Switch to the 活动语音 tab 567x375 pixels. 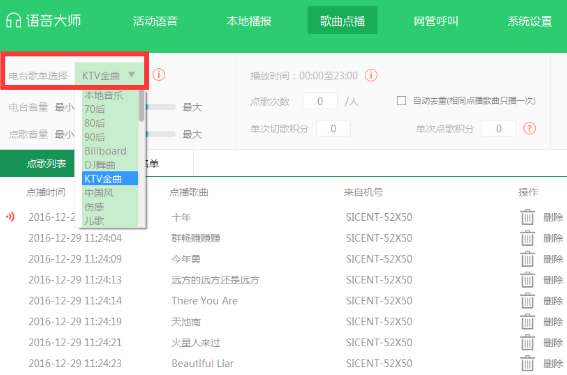tap(155, 21)
